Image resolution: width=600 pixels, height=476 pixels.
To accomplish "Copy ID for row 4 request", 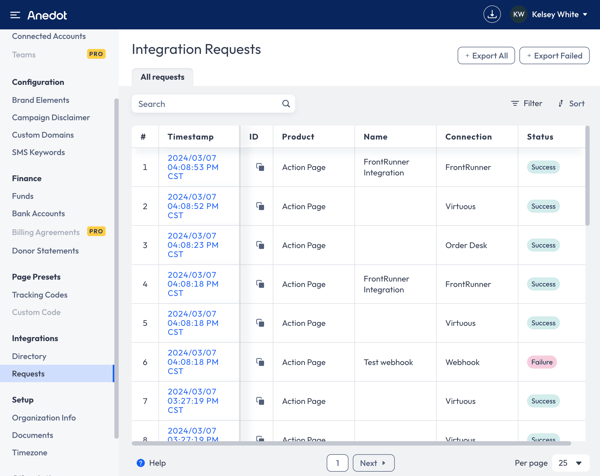I will (x=260, y=284).
